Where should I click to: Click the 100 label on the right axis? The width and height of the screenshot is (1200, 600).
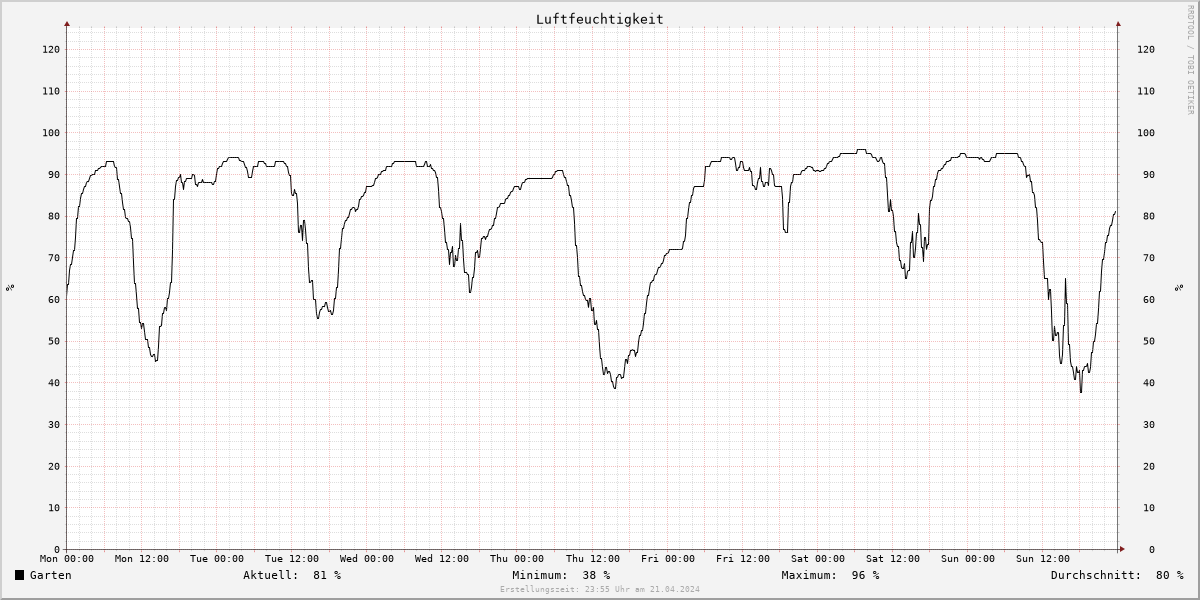click(x=1147, y=133)
